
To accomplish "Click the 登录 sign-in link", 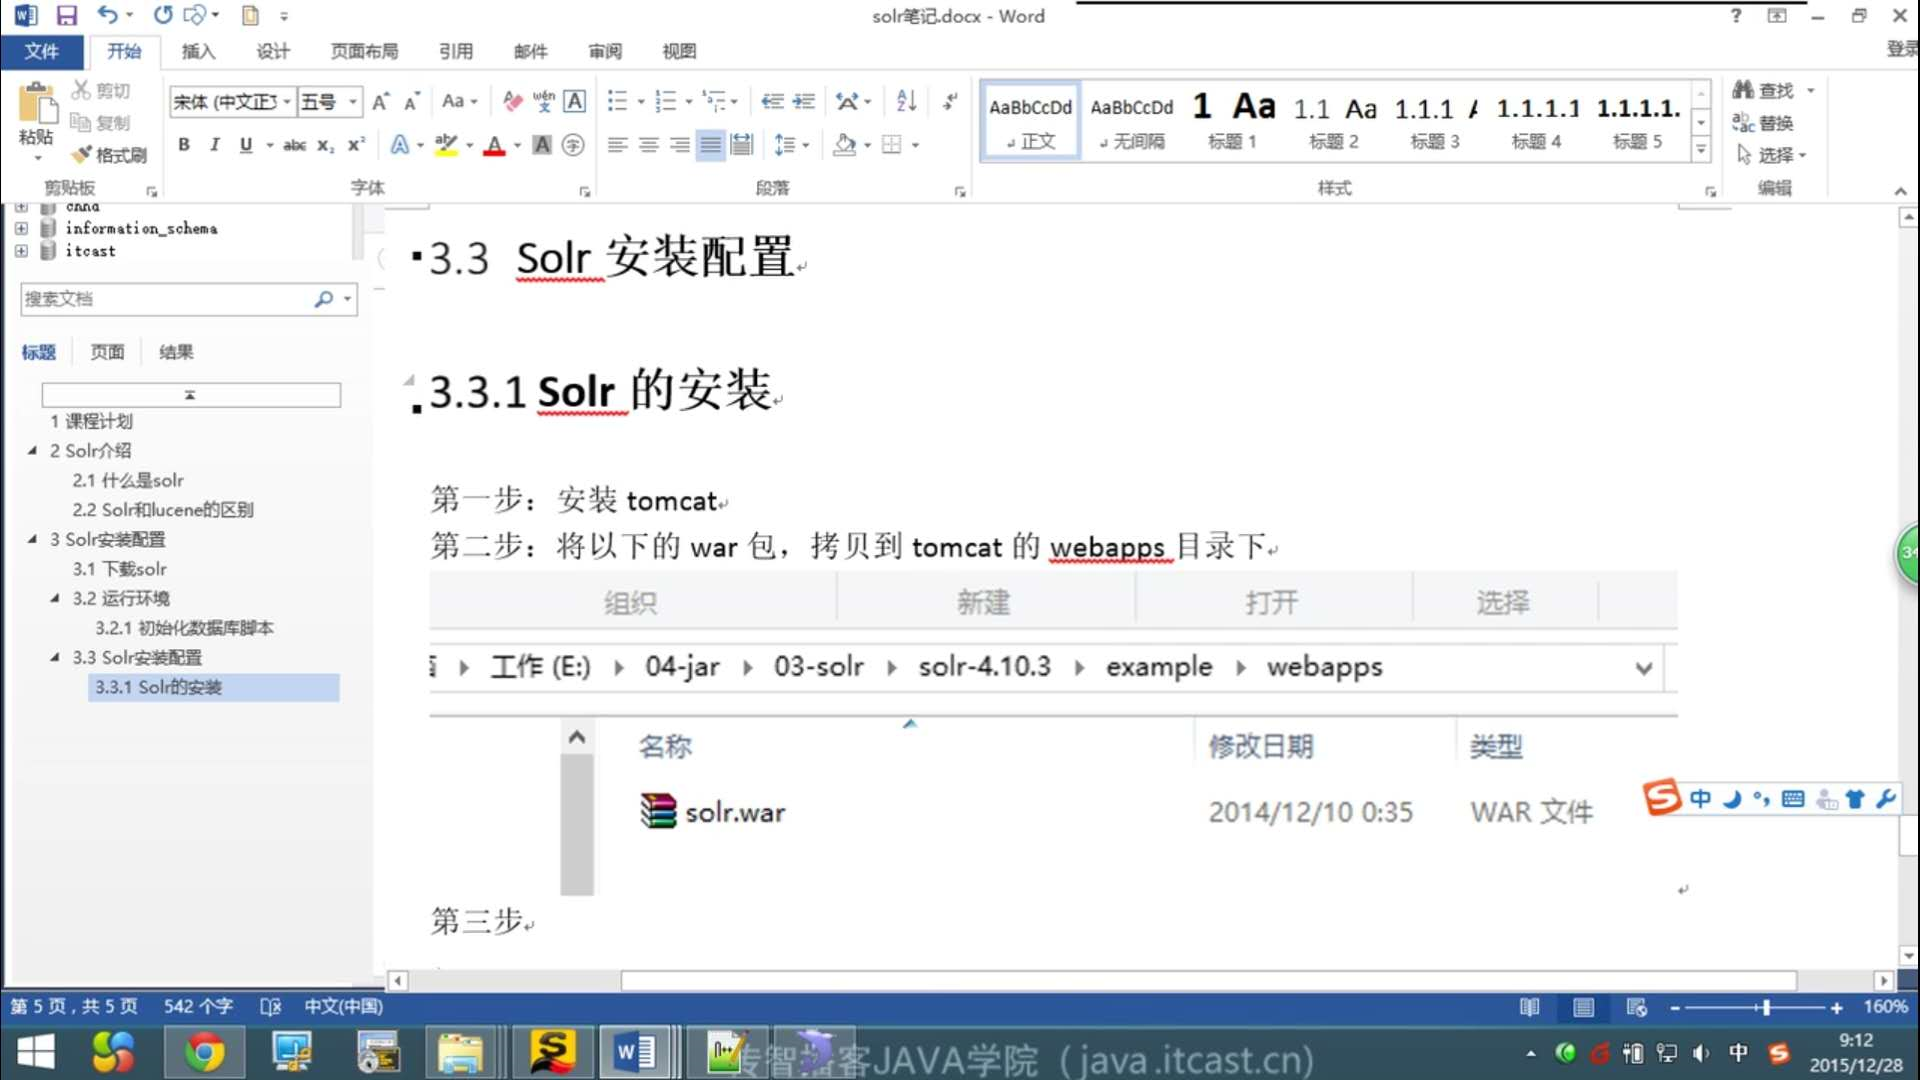I will point(1903,49).
